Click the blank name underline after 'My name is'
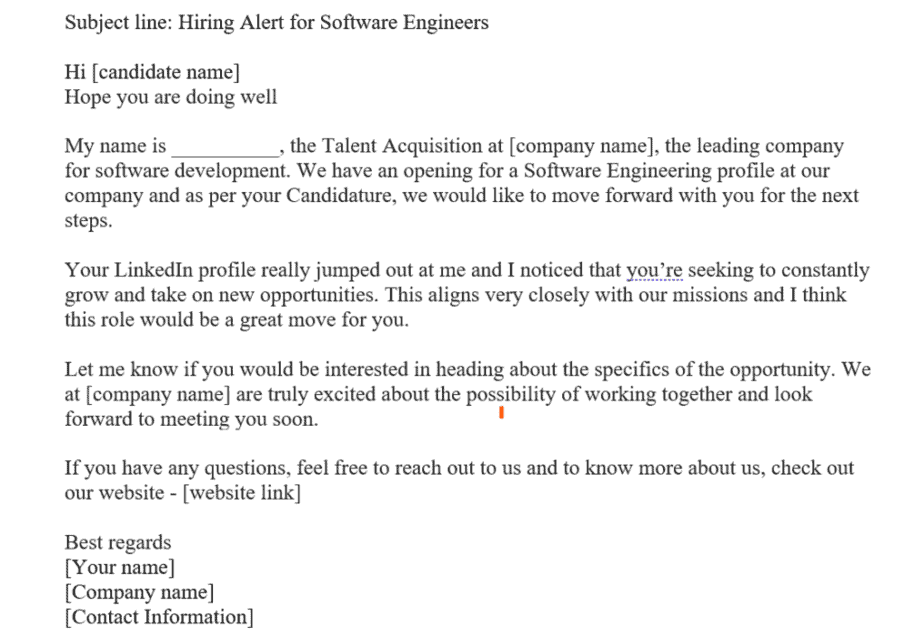The image size is (924, 636). pyautogui.click(x=225, y=147)
